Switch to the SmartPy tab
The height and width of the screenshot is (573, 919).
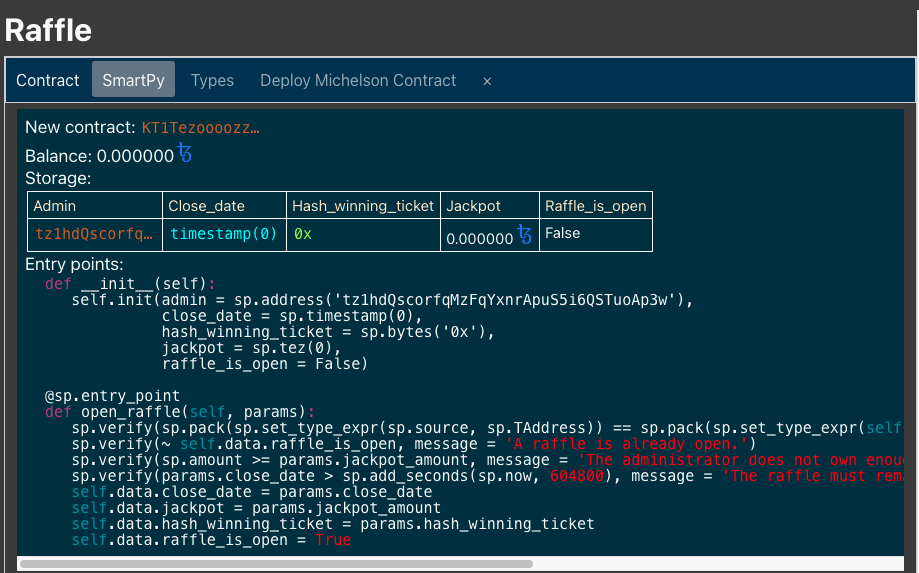pyautogui.click(x=134, y=80)
